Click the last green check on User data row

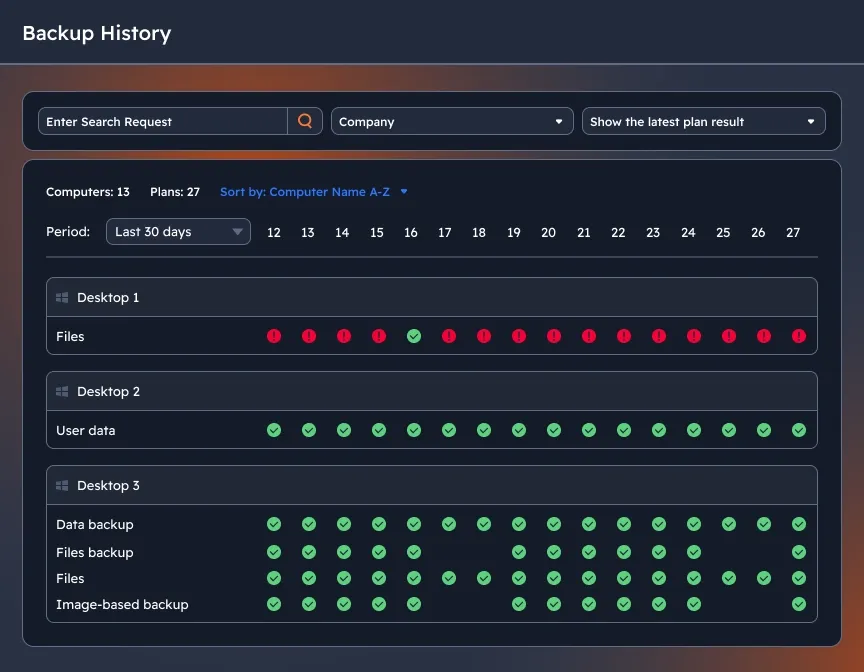point(798,430)
